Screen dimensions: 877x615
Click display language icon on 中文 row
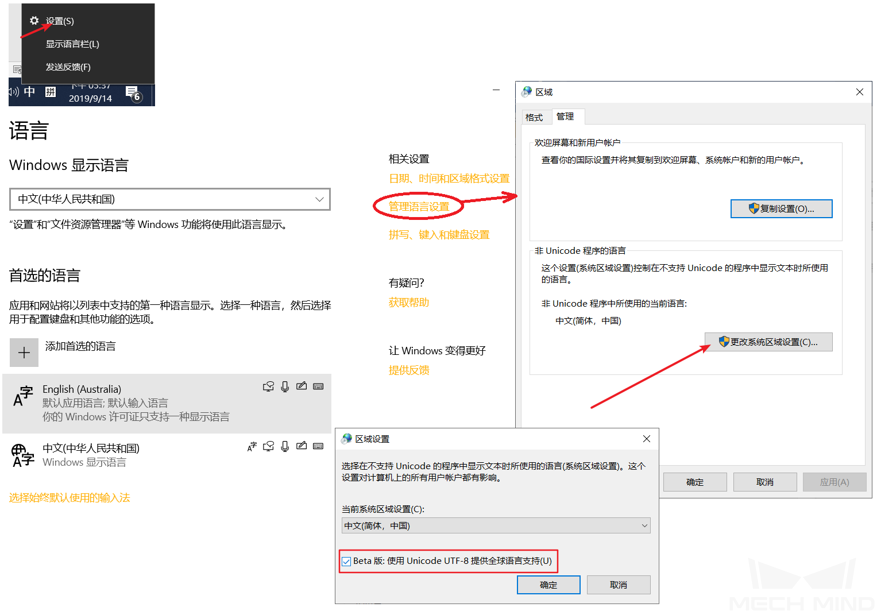(x=252, y=446)
